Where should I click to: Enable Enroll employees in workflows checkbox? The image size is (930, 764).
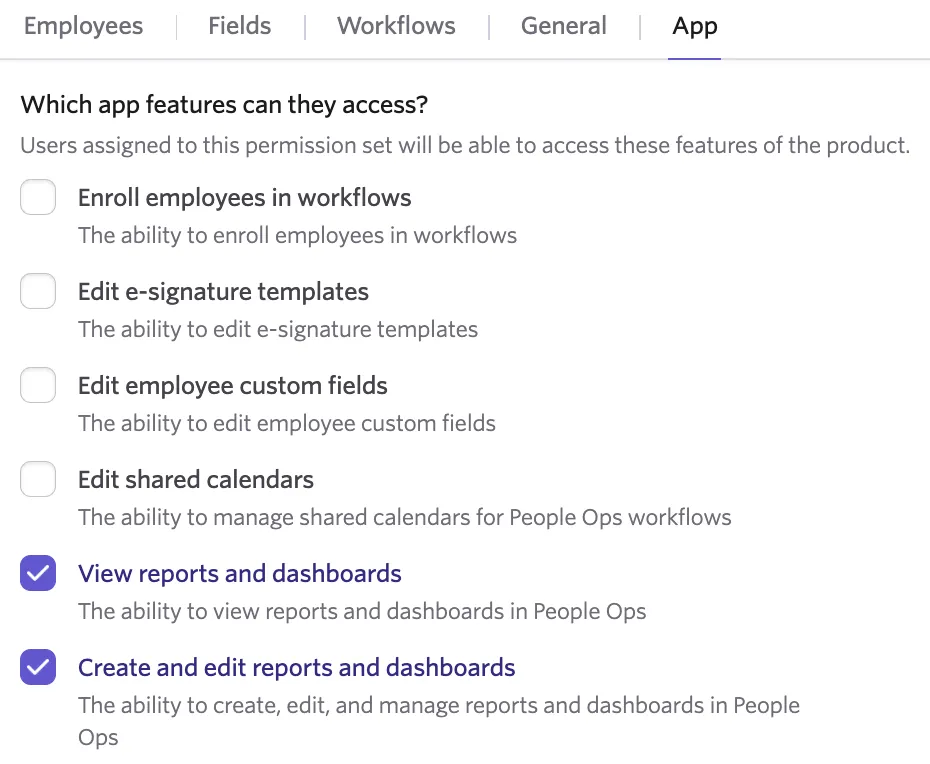point(38,197)
